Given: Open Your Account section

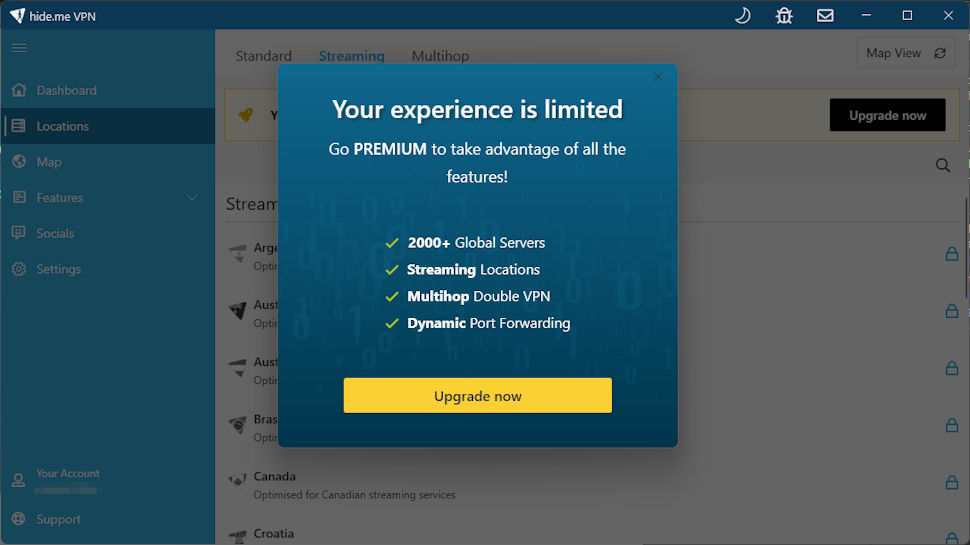Looking at the screenshot, I should (108, 481).
